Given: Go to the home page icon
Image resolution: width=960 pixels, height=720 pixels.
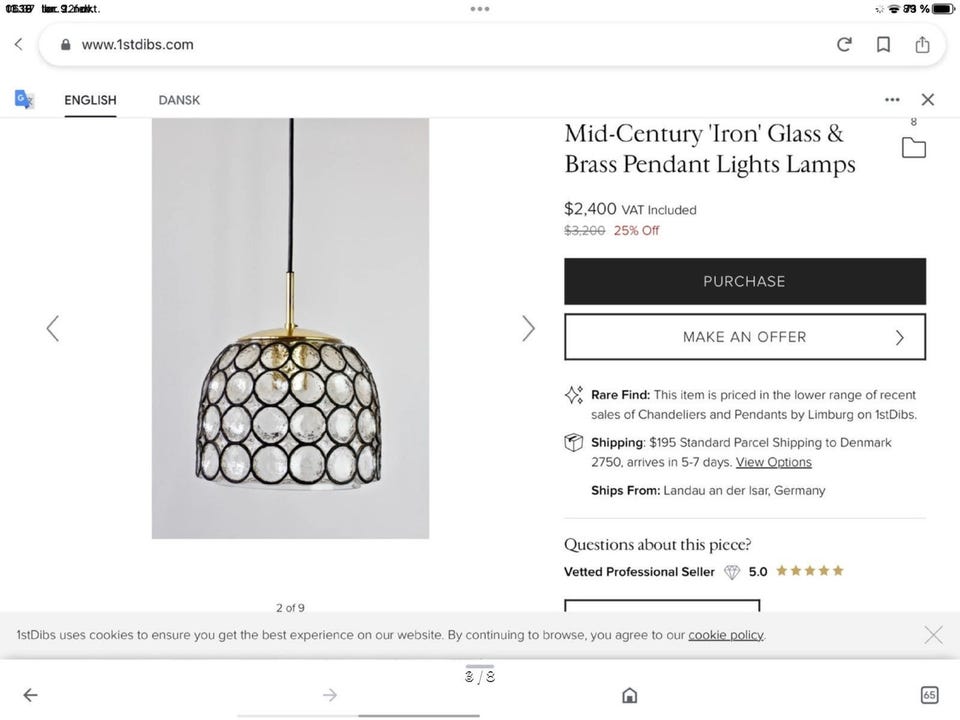Looking at the screenshot, I should (629, 695).
